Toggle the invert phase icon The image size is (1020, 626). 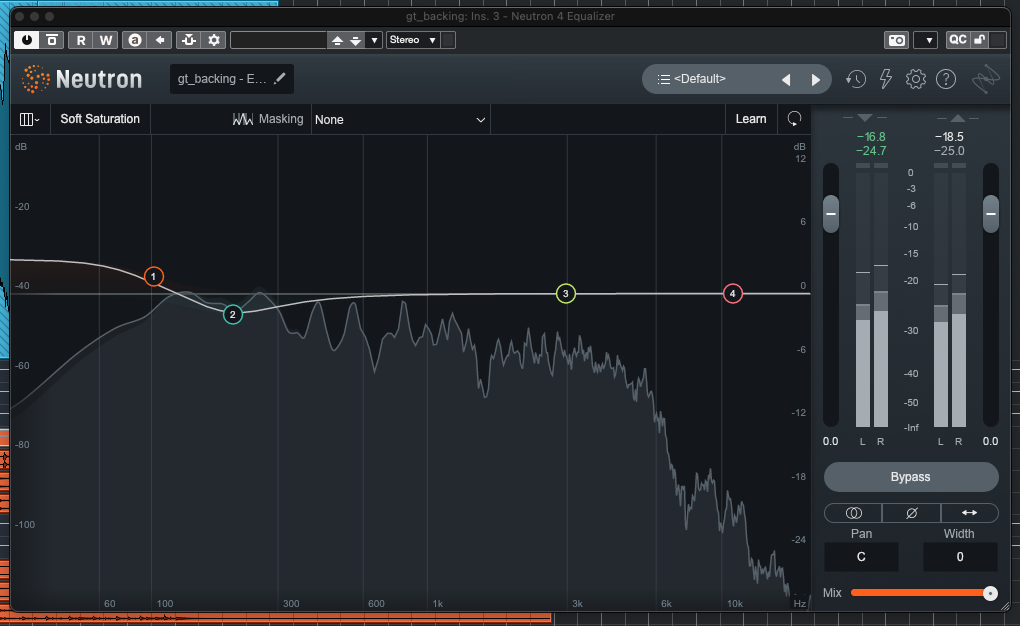(x=911, y=513)
